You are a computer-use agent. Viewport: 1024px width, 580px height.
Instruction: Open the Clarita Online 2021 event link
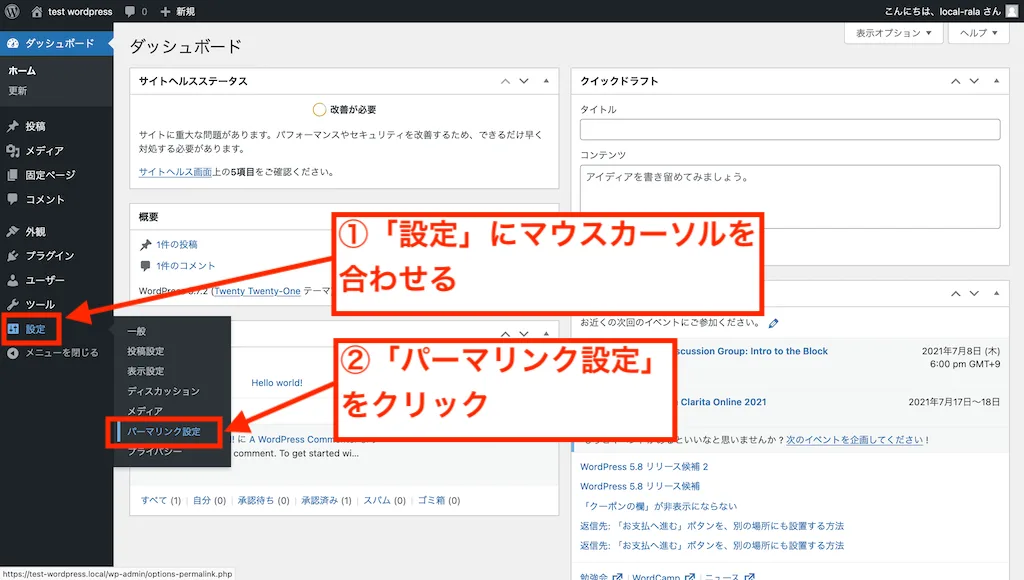pyautogui.click(x=723, y=402)
